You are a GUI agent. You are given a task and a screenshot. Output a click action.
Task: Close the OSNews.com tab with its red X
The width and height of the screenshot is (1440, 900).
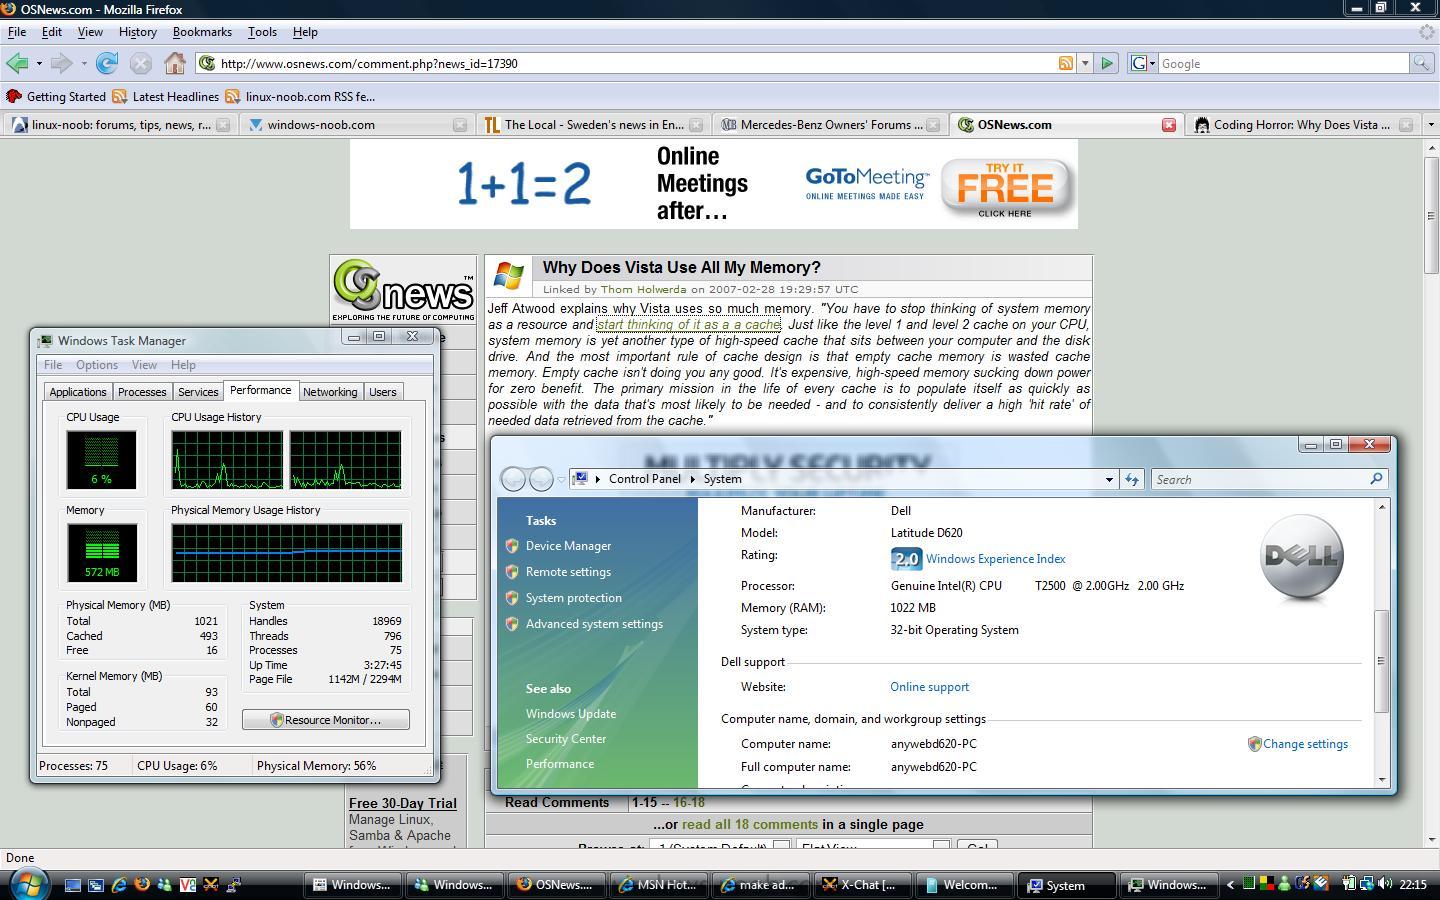tap(1168, 125)
